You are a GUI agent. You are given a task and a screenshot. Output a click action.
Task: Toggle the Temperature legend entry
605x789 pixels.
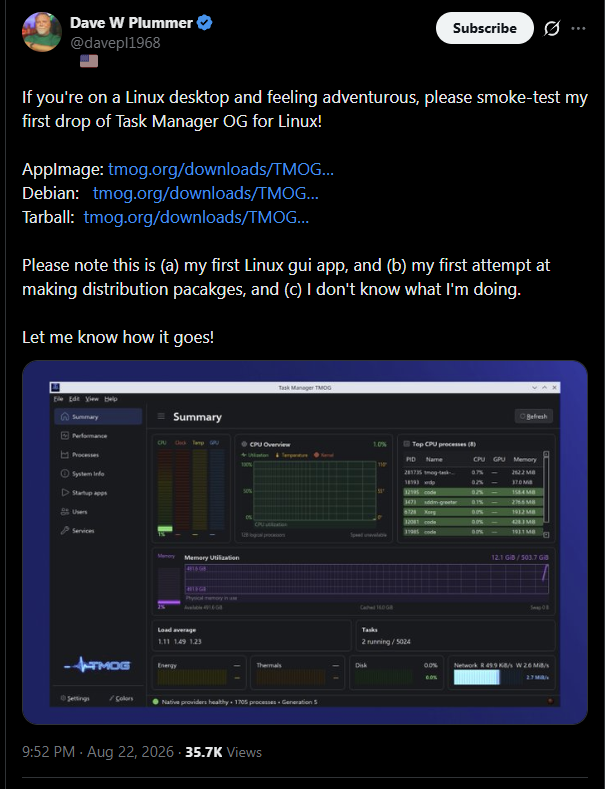291,455
